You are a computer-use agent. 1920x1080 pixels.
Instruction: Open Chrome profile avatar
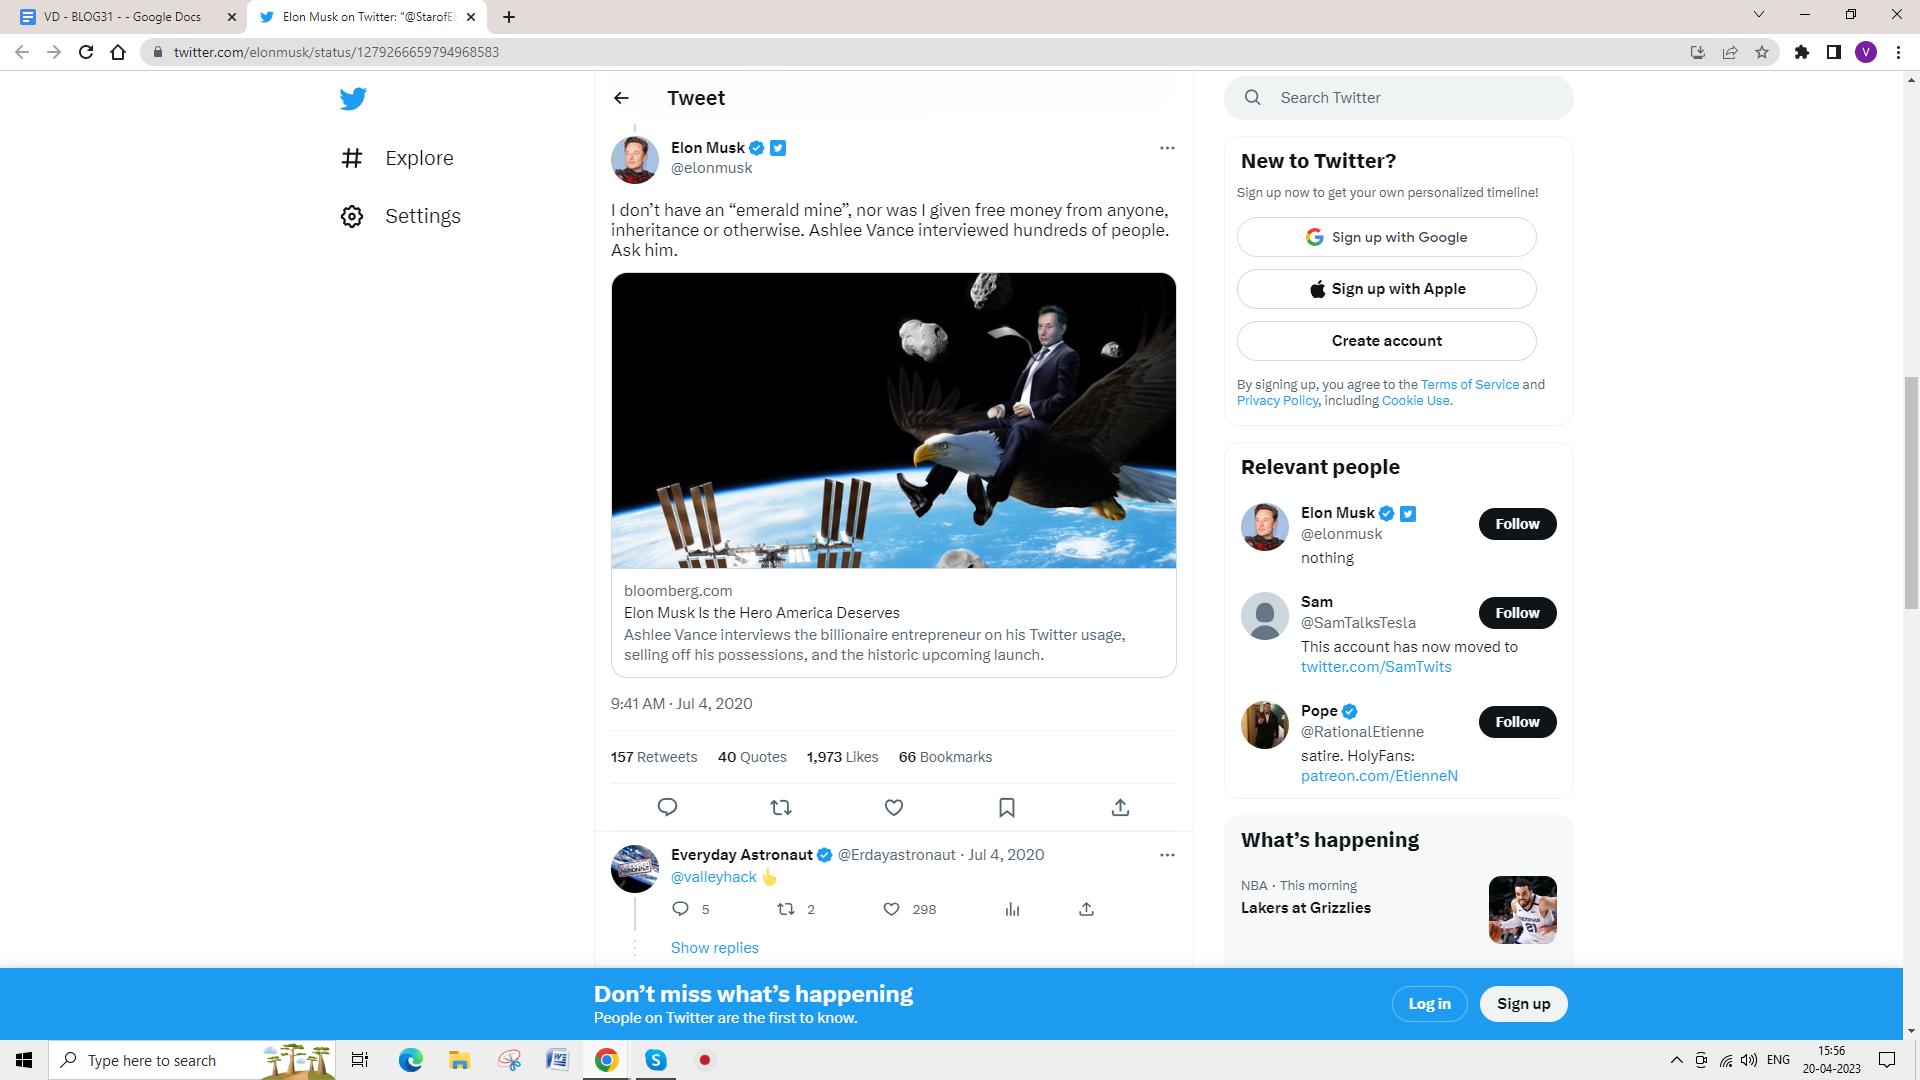pos(1866,52)
